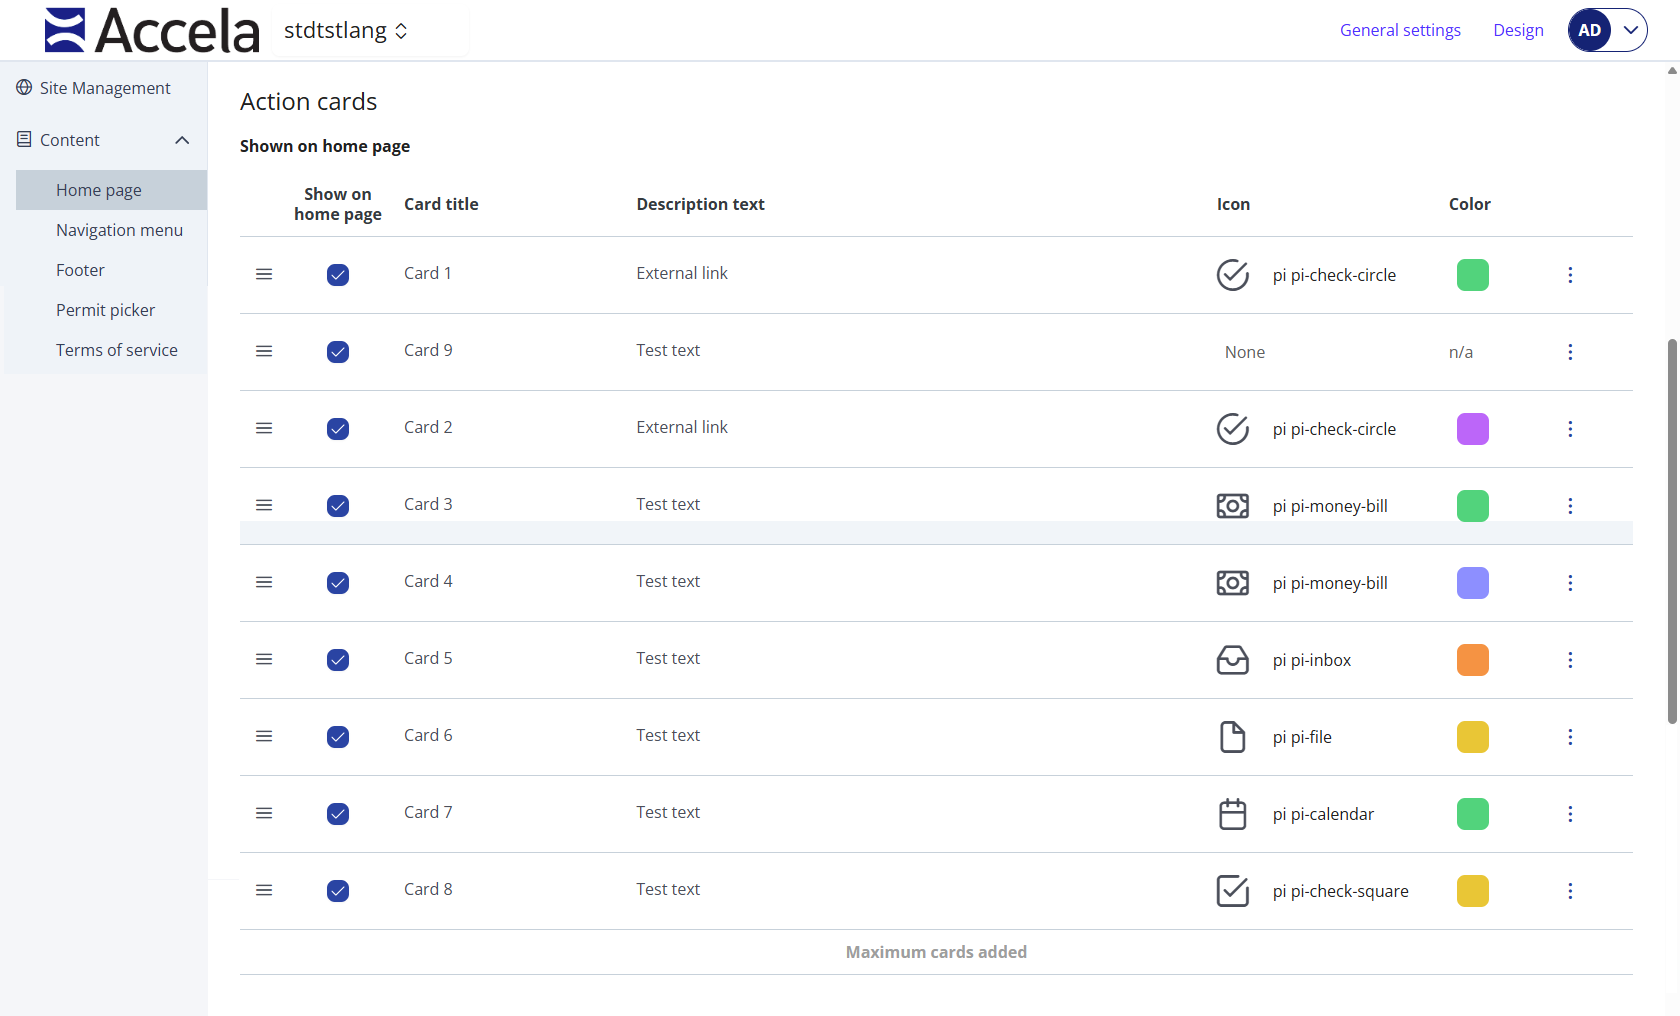This screenshot has height=1016, width=1680.
Task: Toggle the Card 2 home page checkbox
Action: click(x=338, y=429)
